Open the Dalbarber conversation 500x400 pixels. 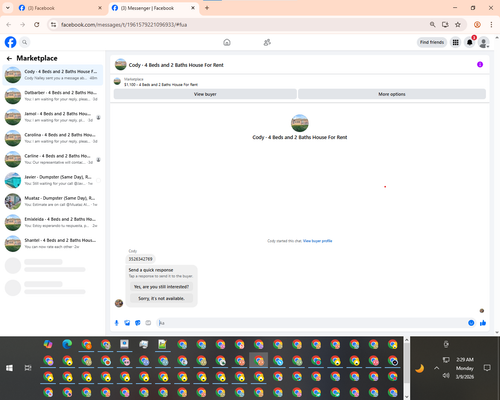tap(52, 96)
